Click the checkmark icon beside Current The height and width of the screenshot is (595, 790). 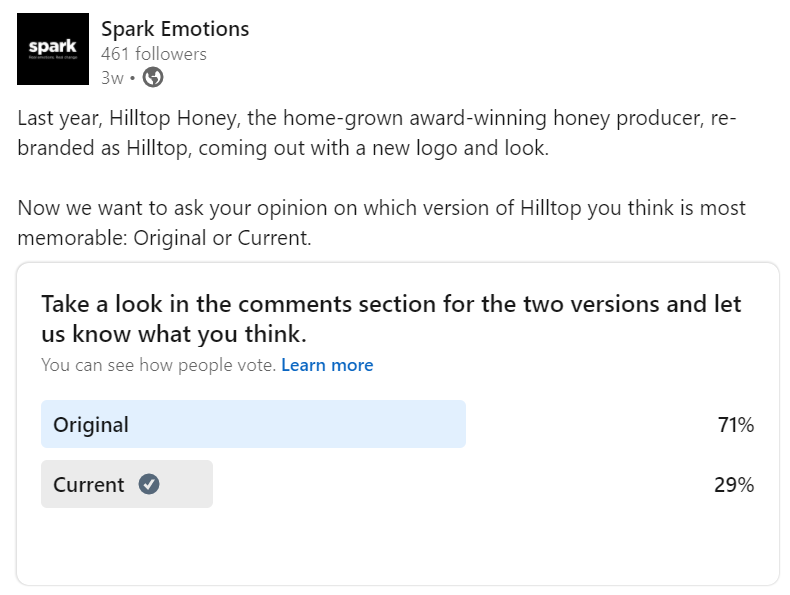point(149,484)
